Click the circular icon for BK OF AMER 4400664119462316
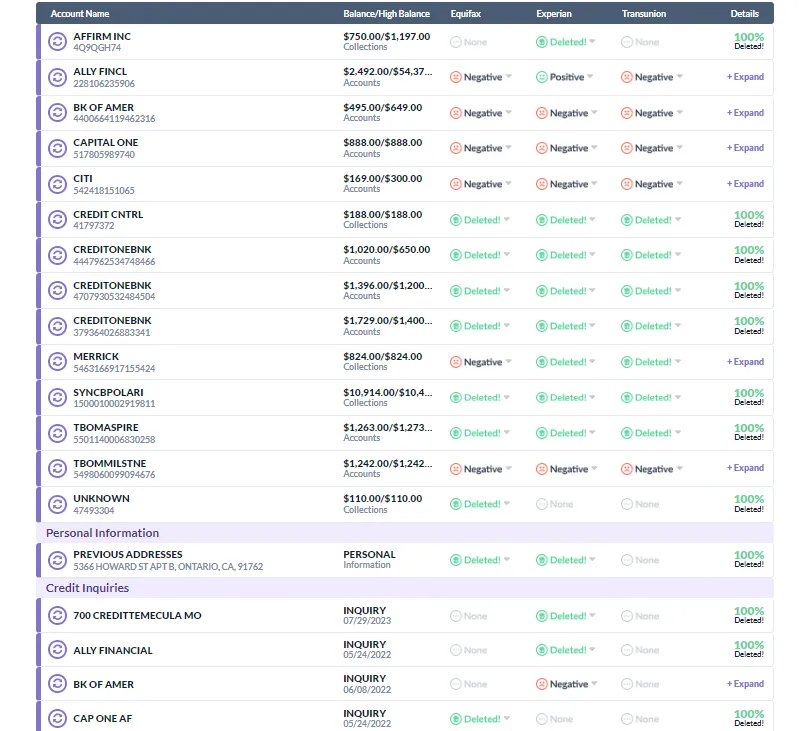Screen dimensions: 812x731 pyautogui.click(x=57, y=113)
